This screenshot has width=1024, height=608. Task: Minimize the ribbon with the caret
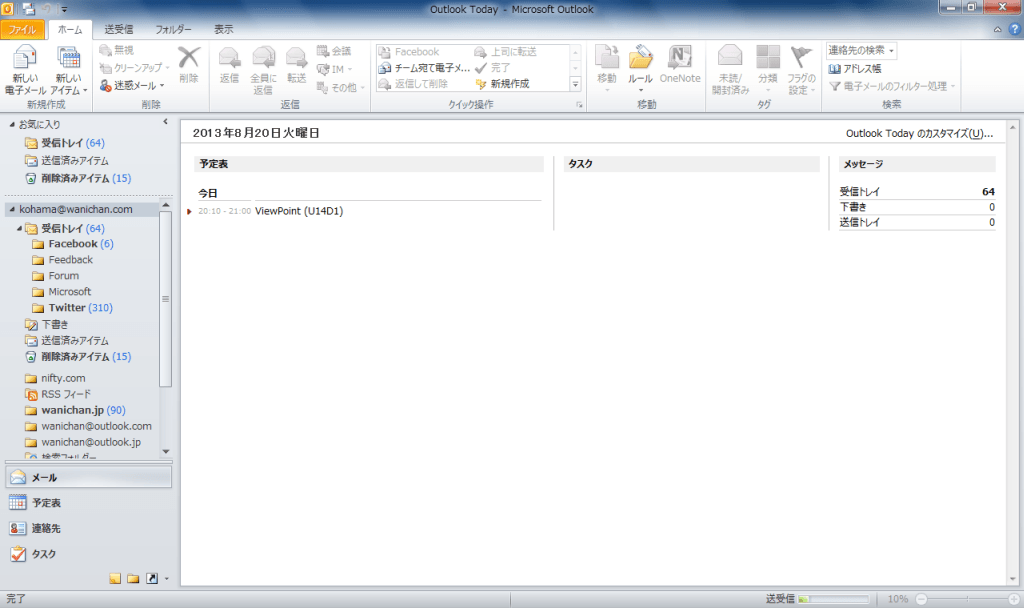(x=997, y=29)
